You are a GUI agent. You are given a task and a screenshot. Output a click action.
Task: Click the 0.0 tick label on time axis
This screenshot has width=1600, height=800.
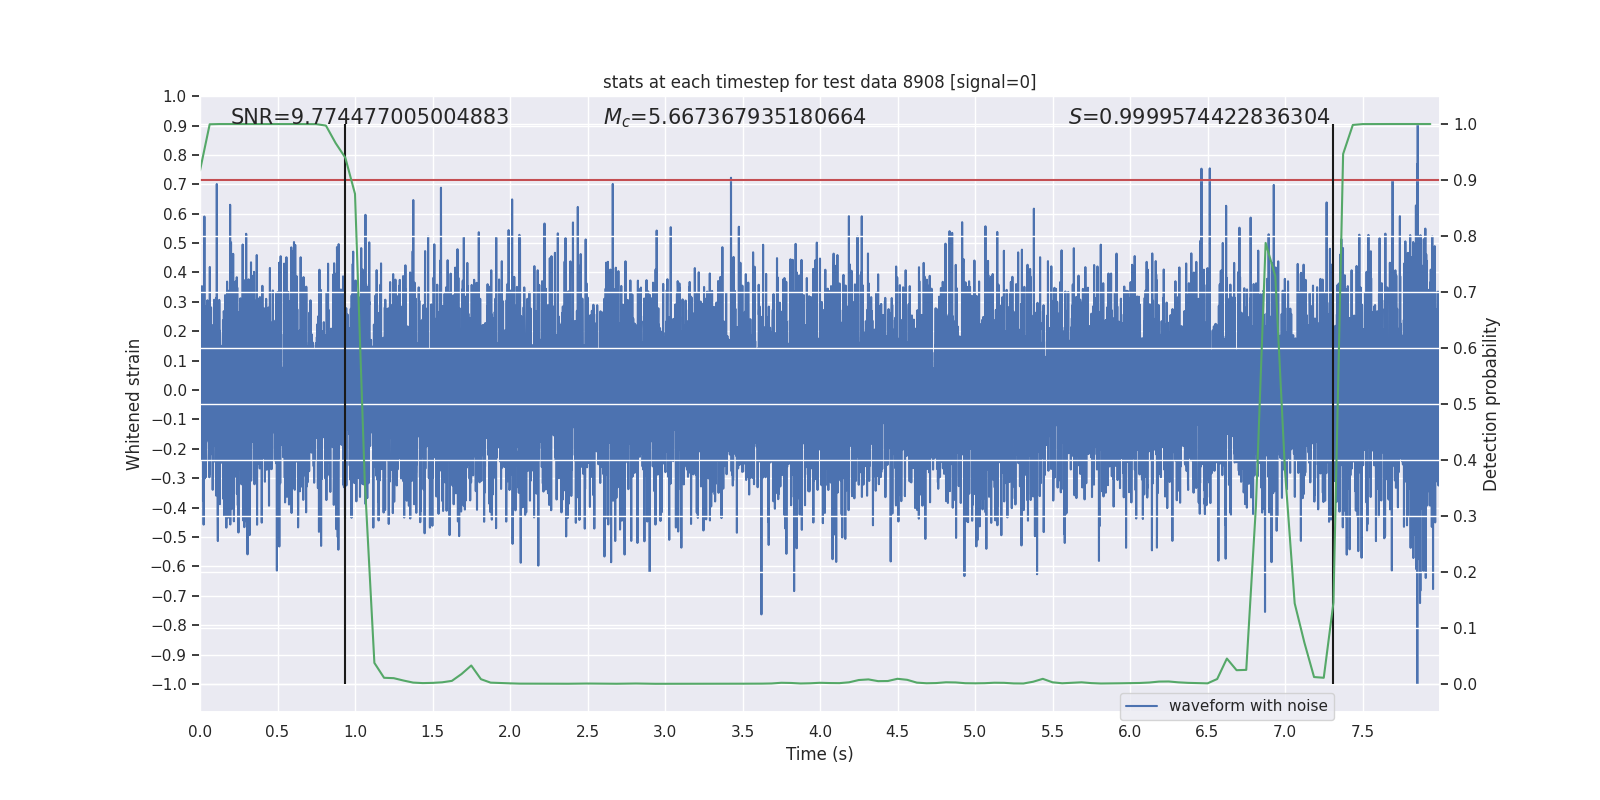point(200,731)
